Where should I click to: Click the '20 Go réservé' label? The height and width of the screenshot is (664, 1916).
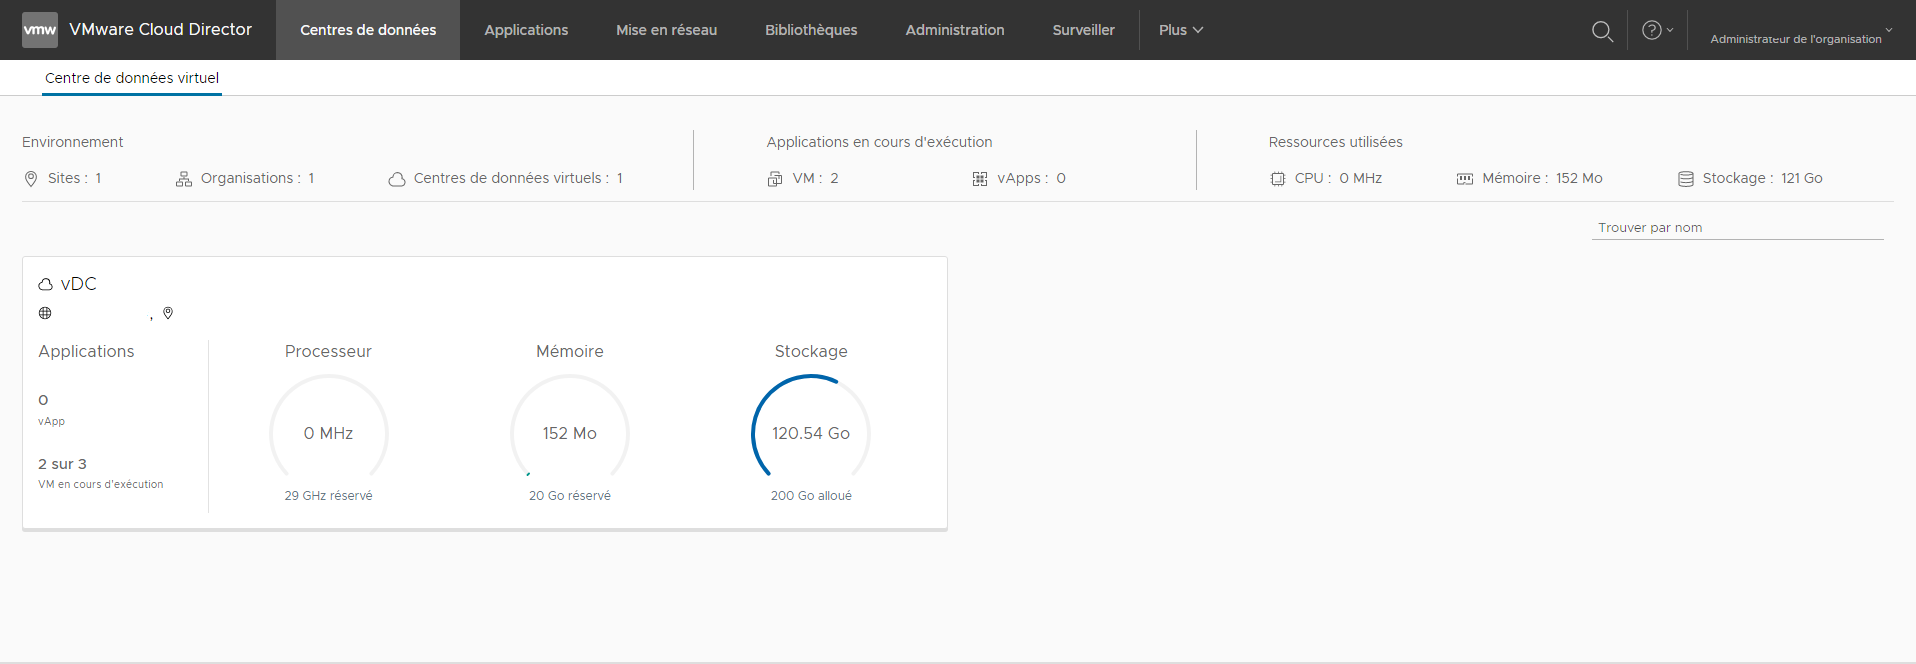(x=570, y=496)
